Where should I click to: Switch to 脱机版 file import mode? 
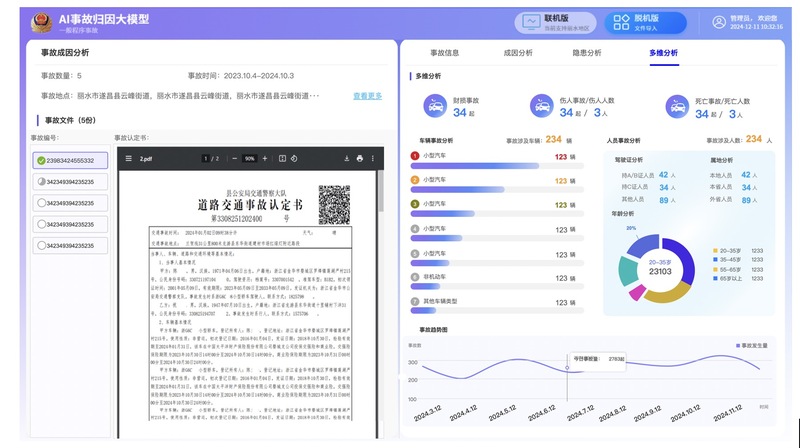click(x=645, y=23)
